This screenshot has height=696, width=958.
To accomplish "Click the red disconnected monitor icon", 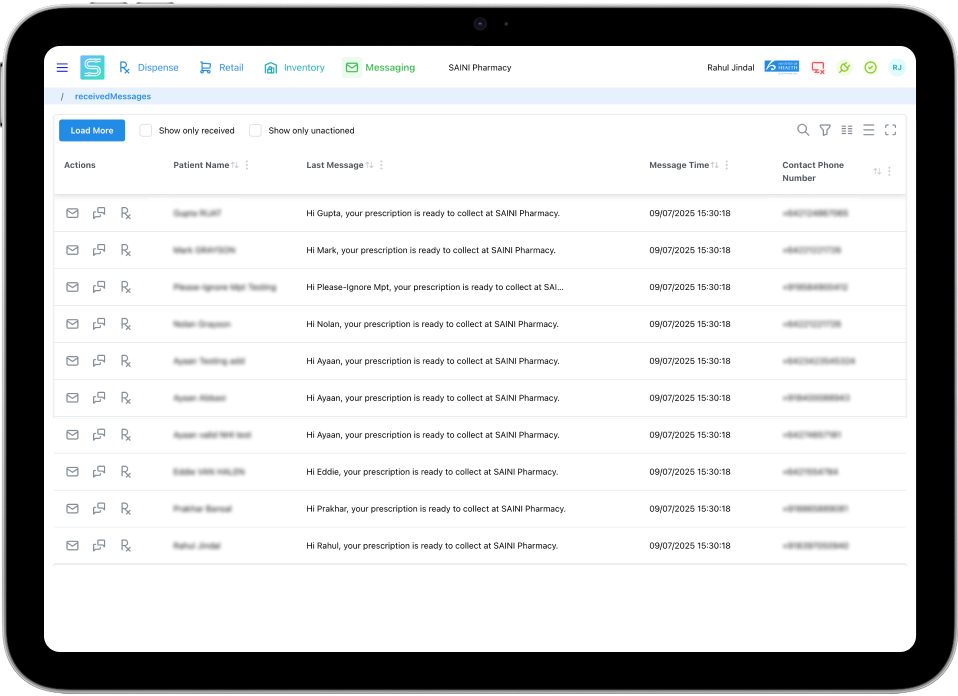I will (818, 68).
